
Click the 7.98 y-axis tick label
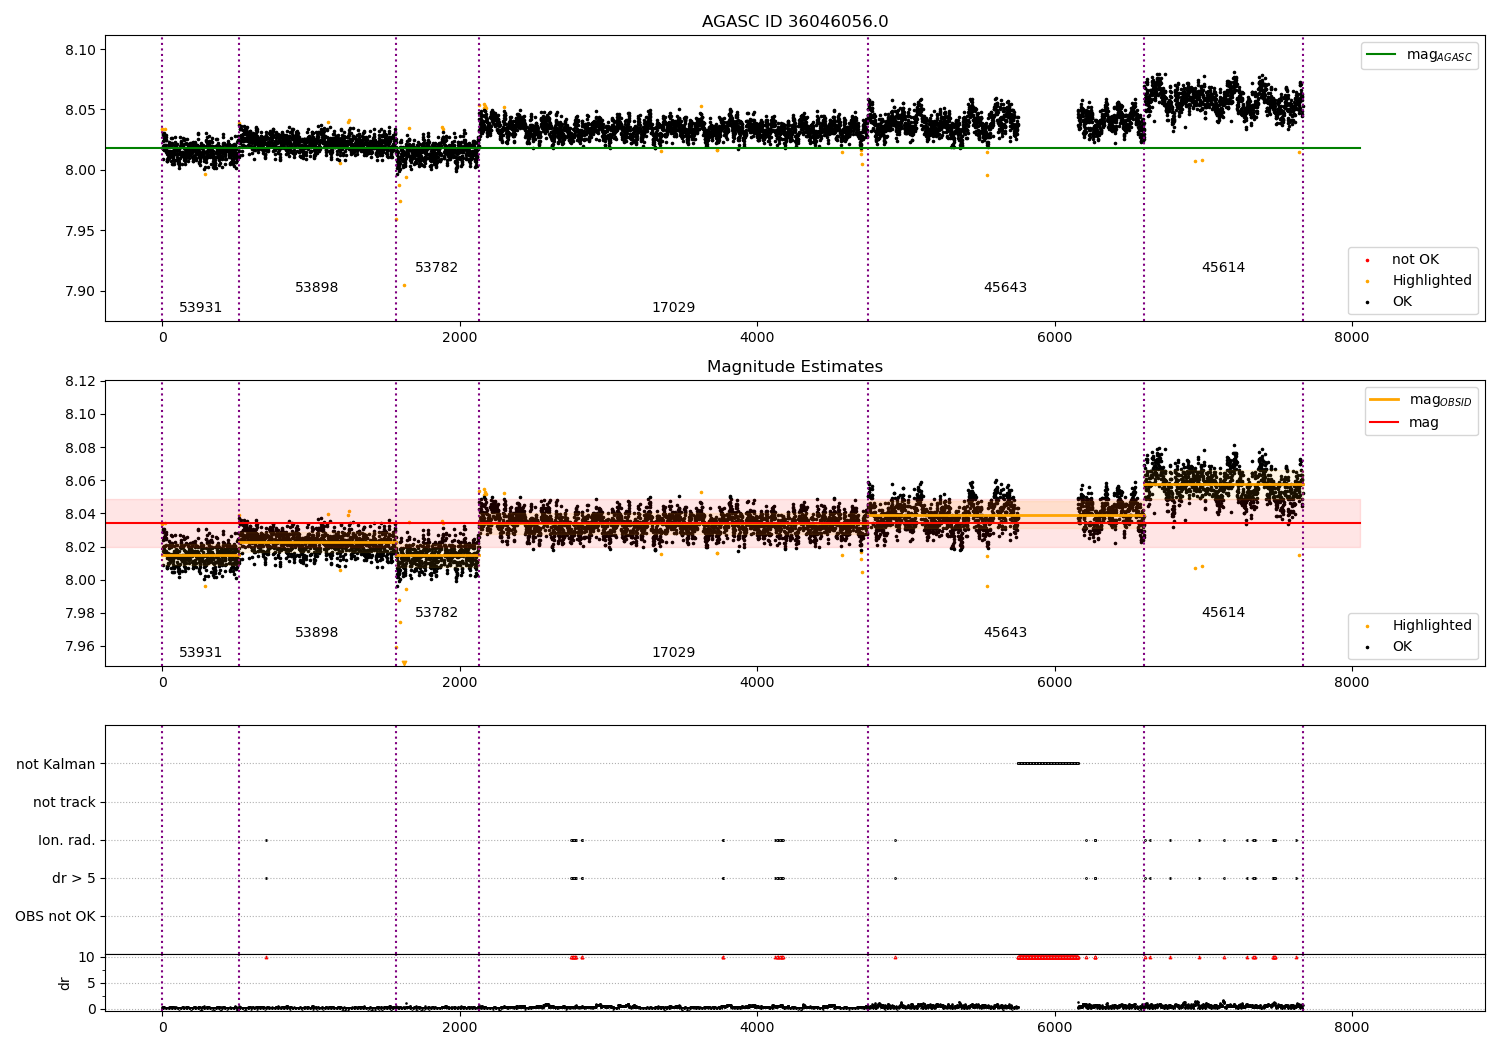[80, 614]
